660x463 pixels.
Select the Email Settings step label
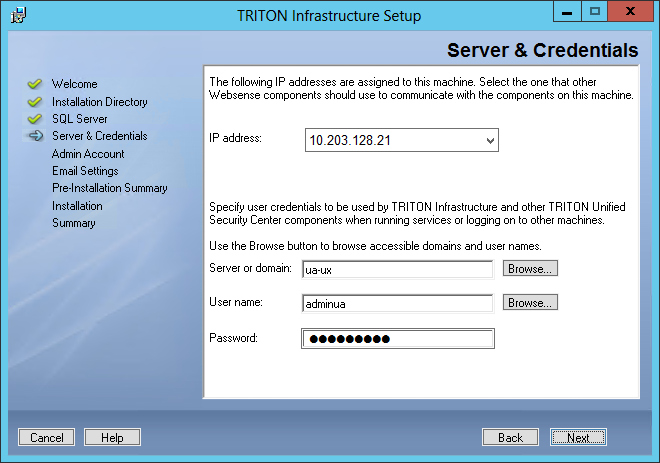[85, 171]
